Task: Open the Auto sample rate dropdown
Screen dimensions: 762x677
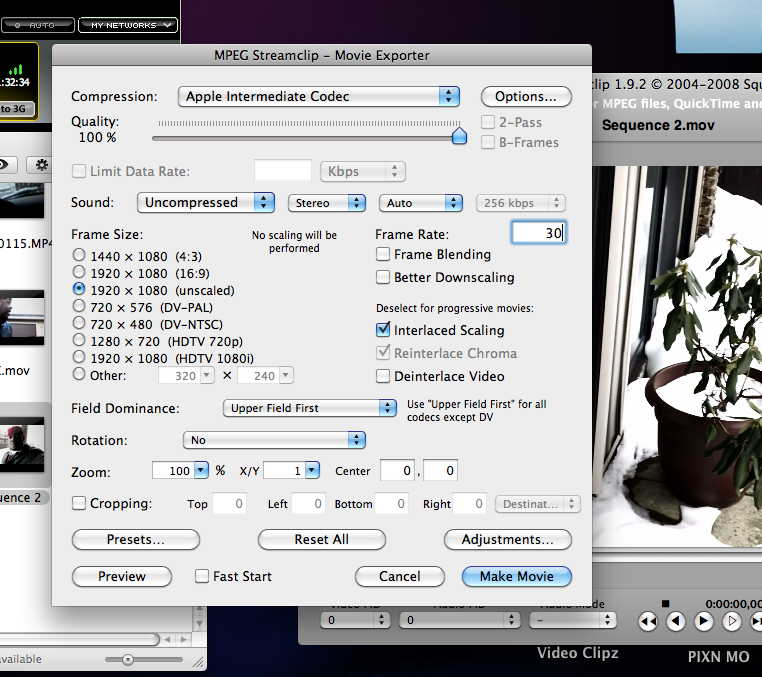Action: (420, 203)
